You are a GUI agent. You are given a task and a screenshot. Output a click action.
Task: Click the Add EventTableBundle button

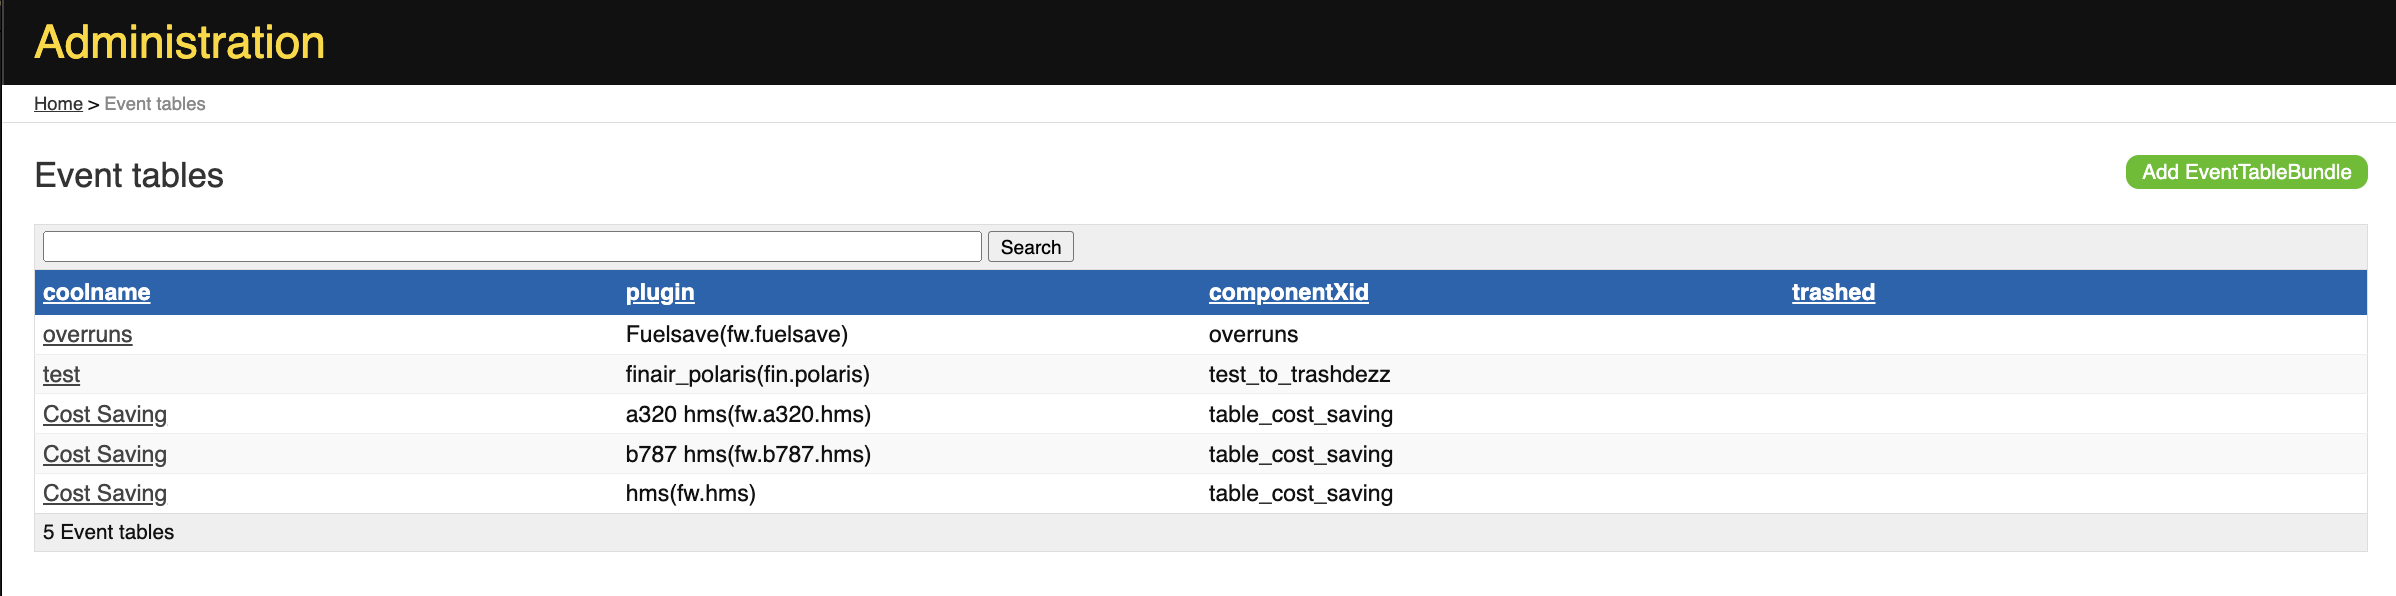pyautogui.click(x=2246, y=172)
